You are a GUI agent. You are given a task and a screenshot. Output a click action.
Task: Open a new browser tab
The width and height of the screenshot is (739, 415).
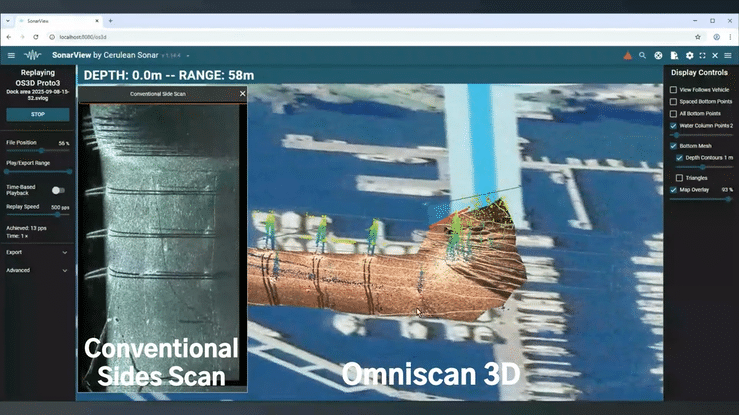point(110,20)
